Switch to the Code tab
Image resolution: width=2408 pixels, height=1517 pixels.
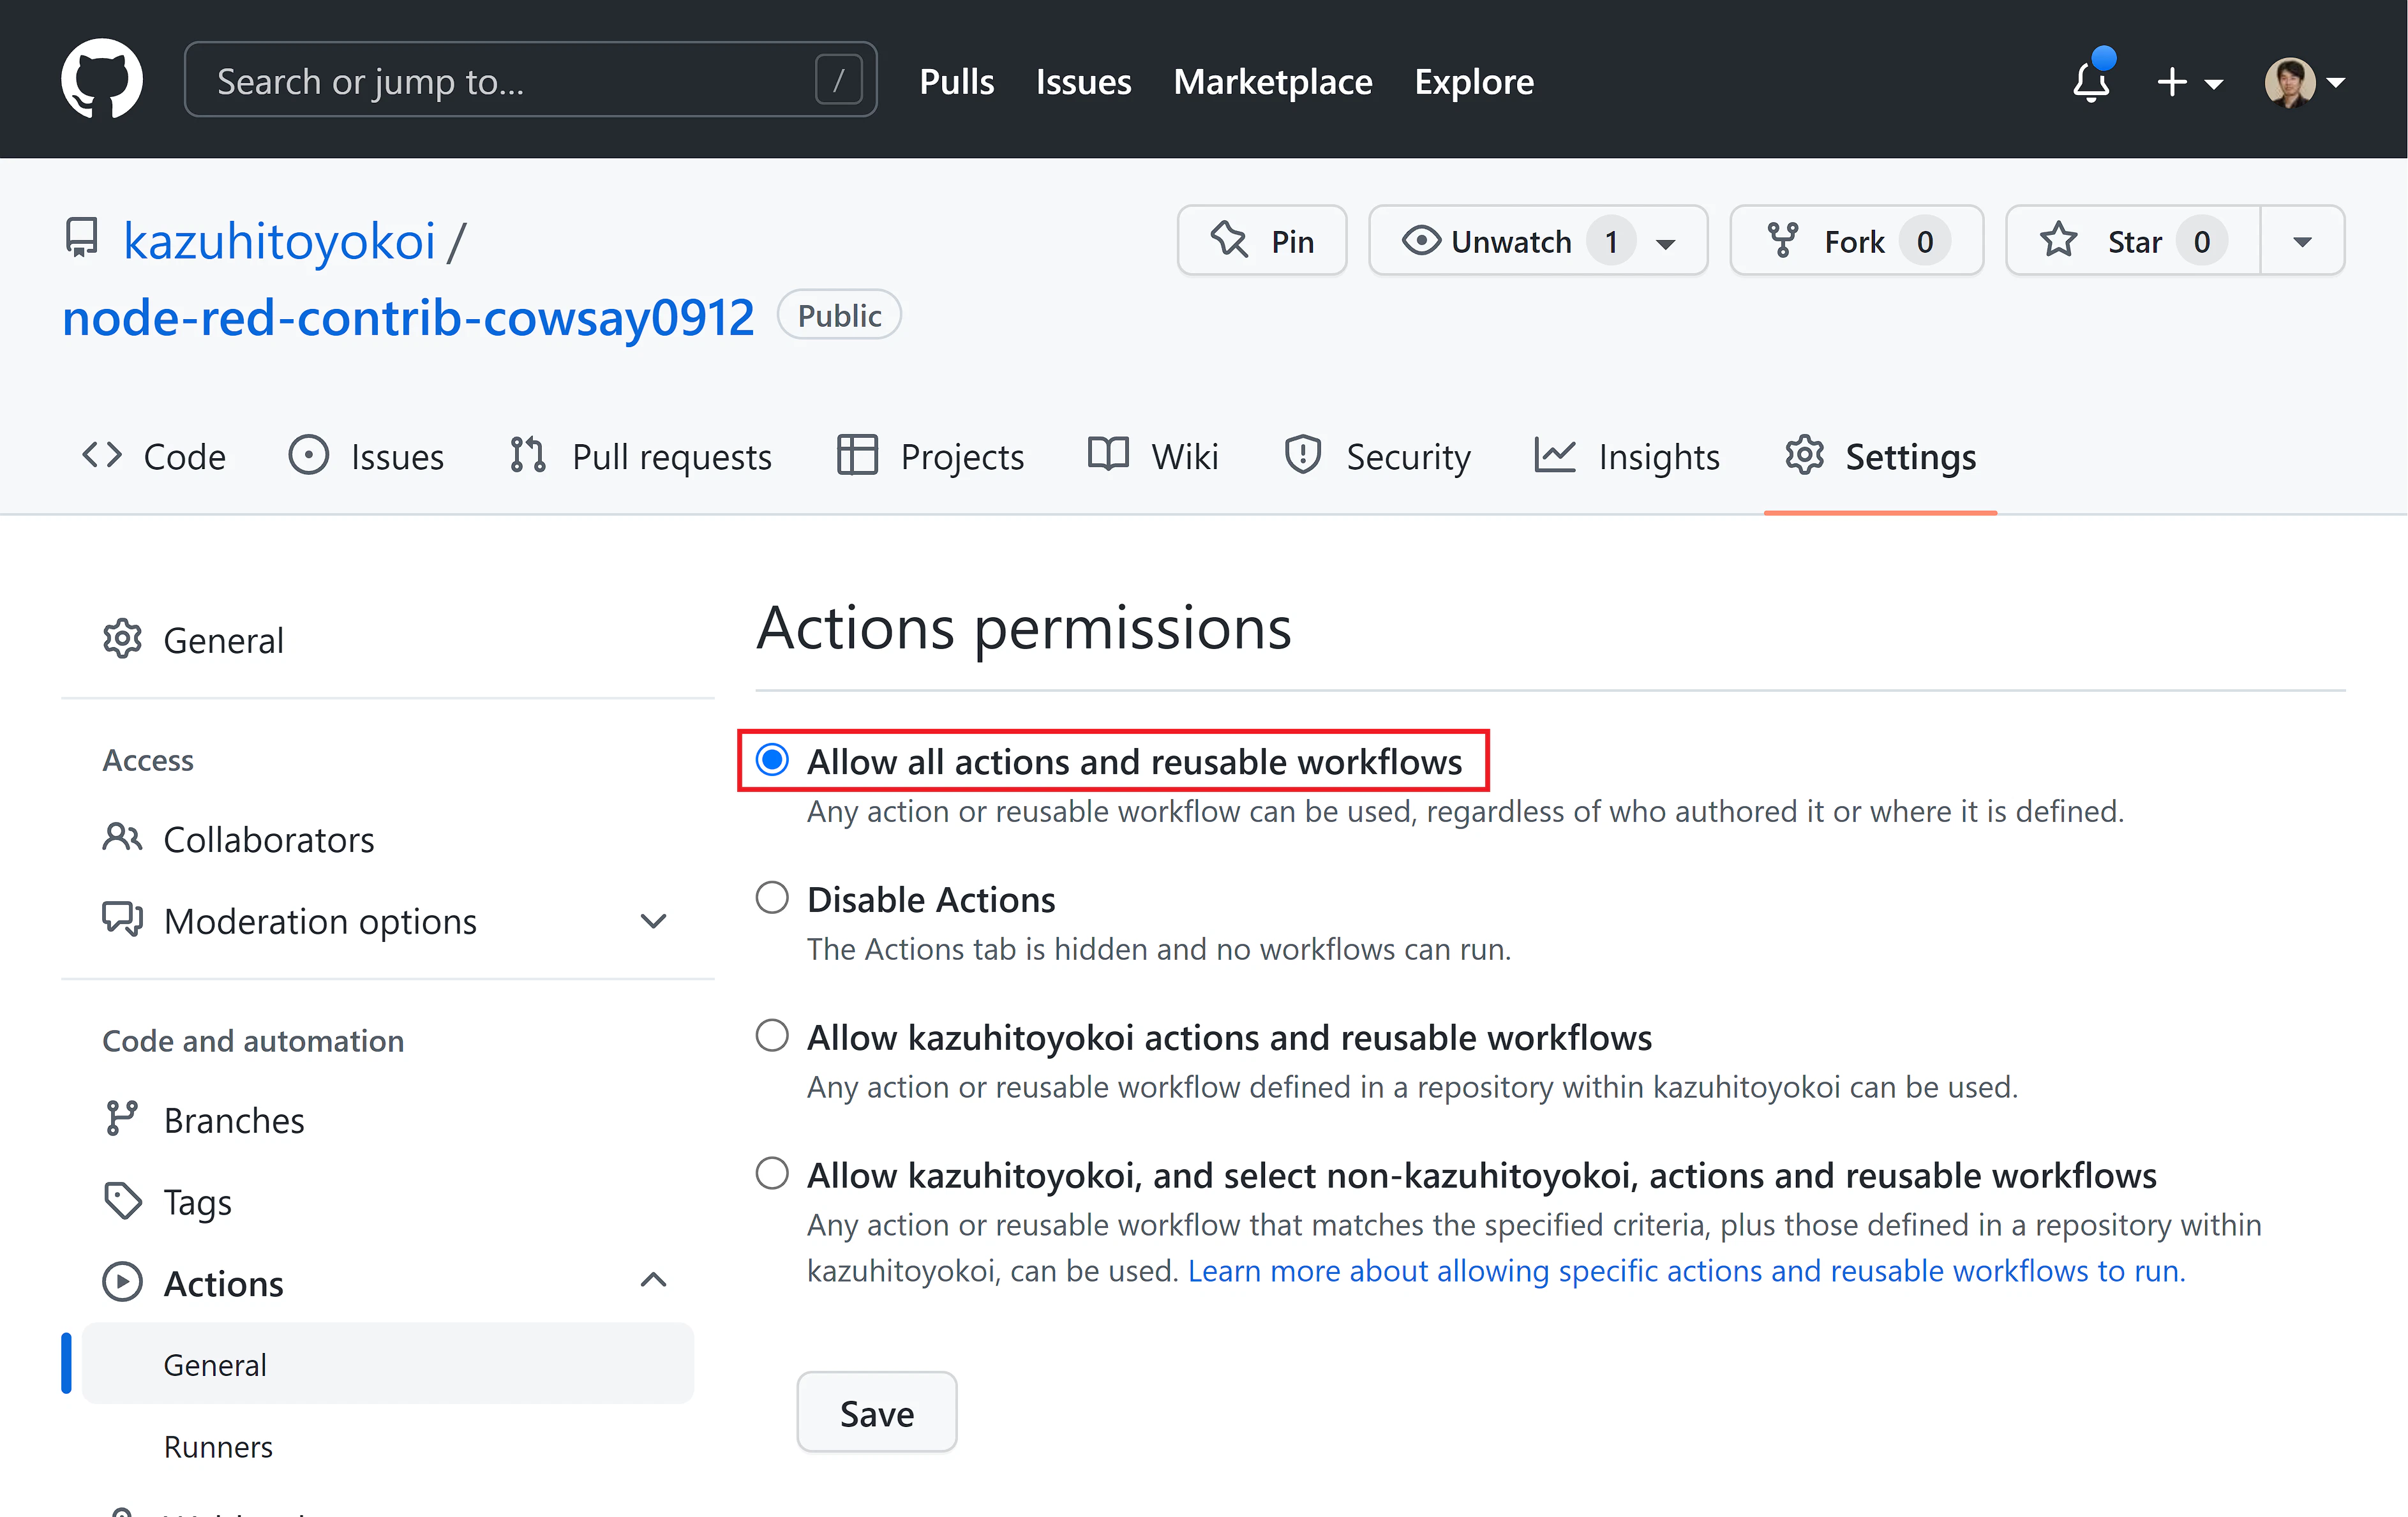click(x=154, y=456)
